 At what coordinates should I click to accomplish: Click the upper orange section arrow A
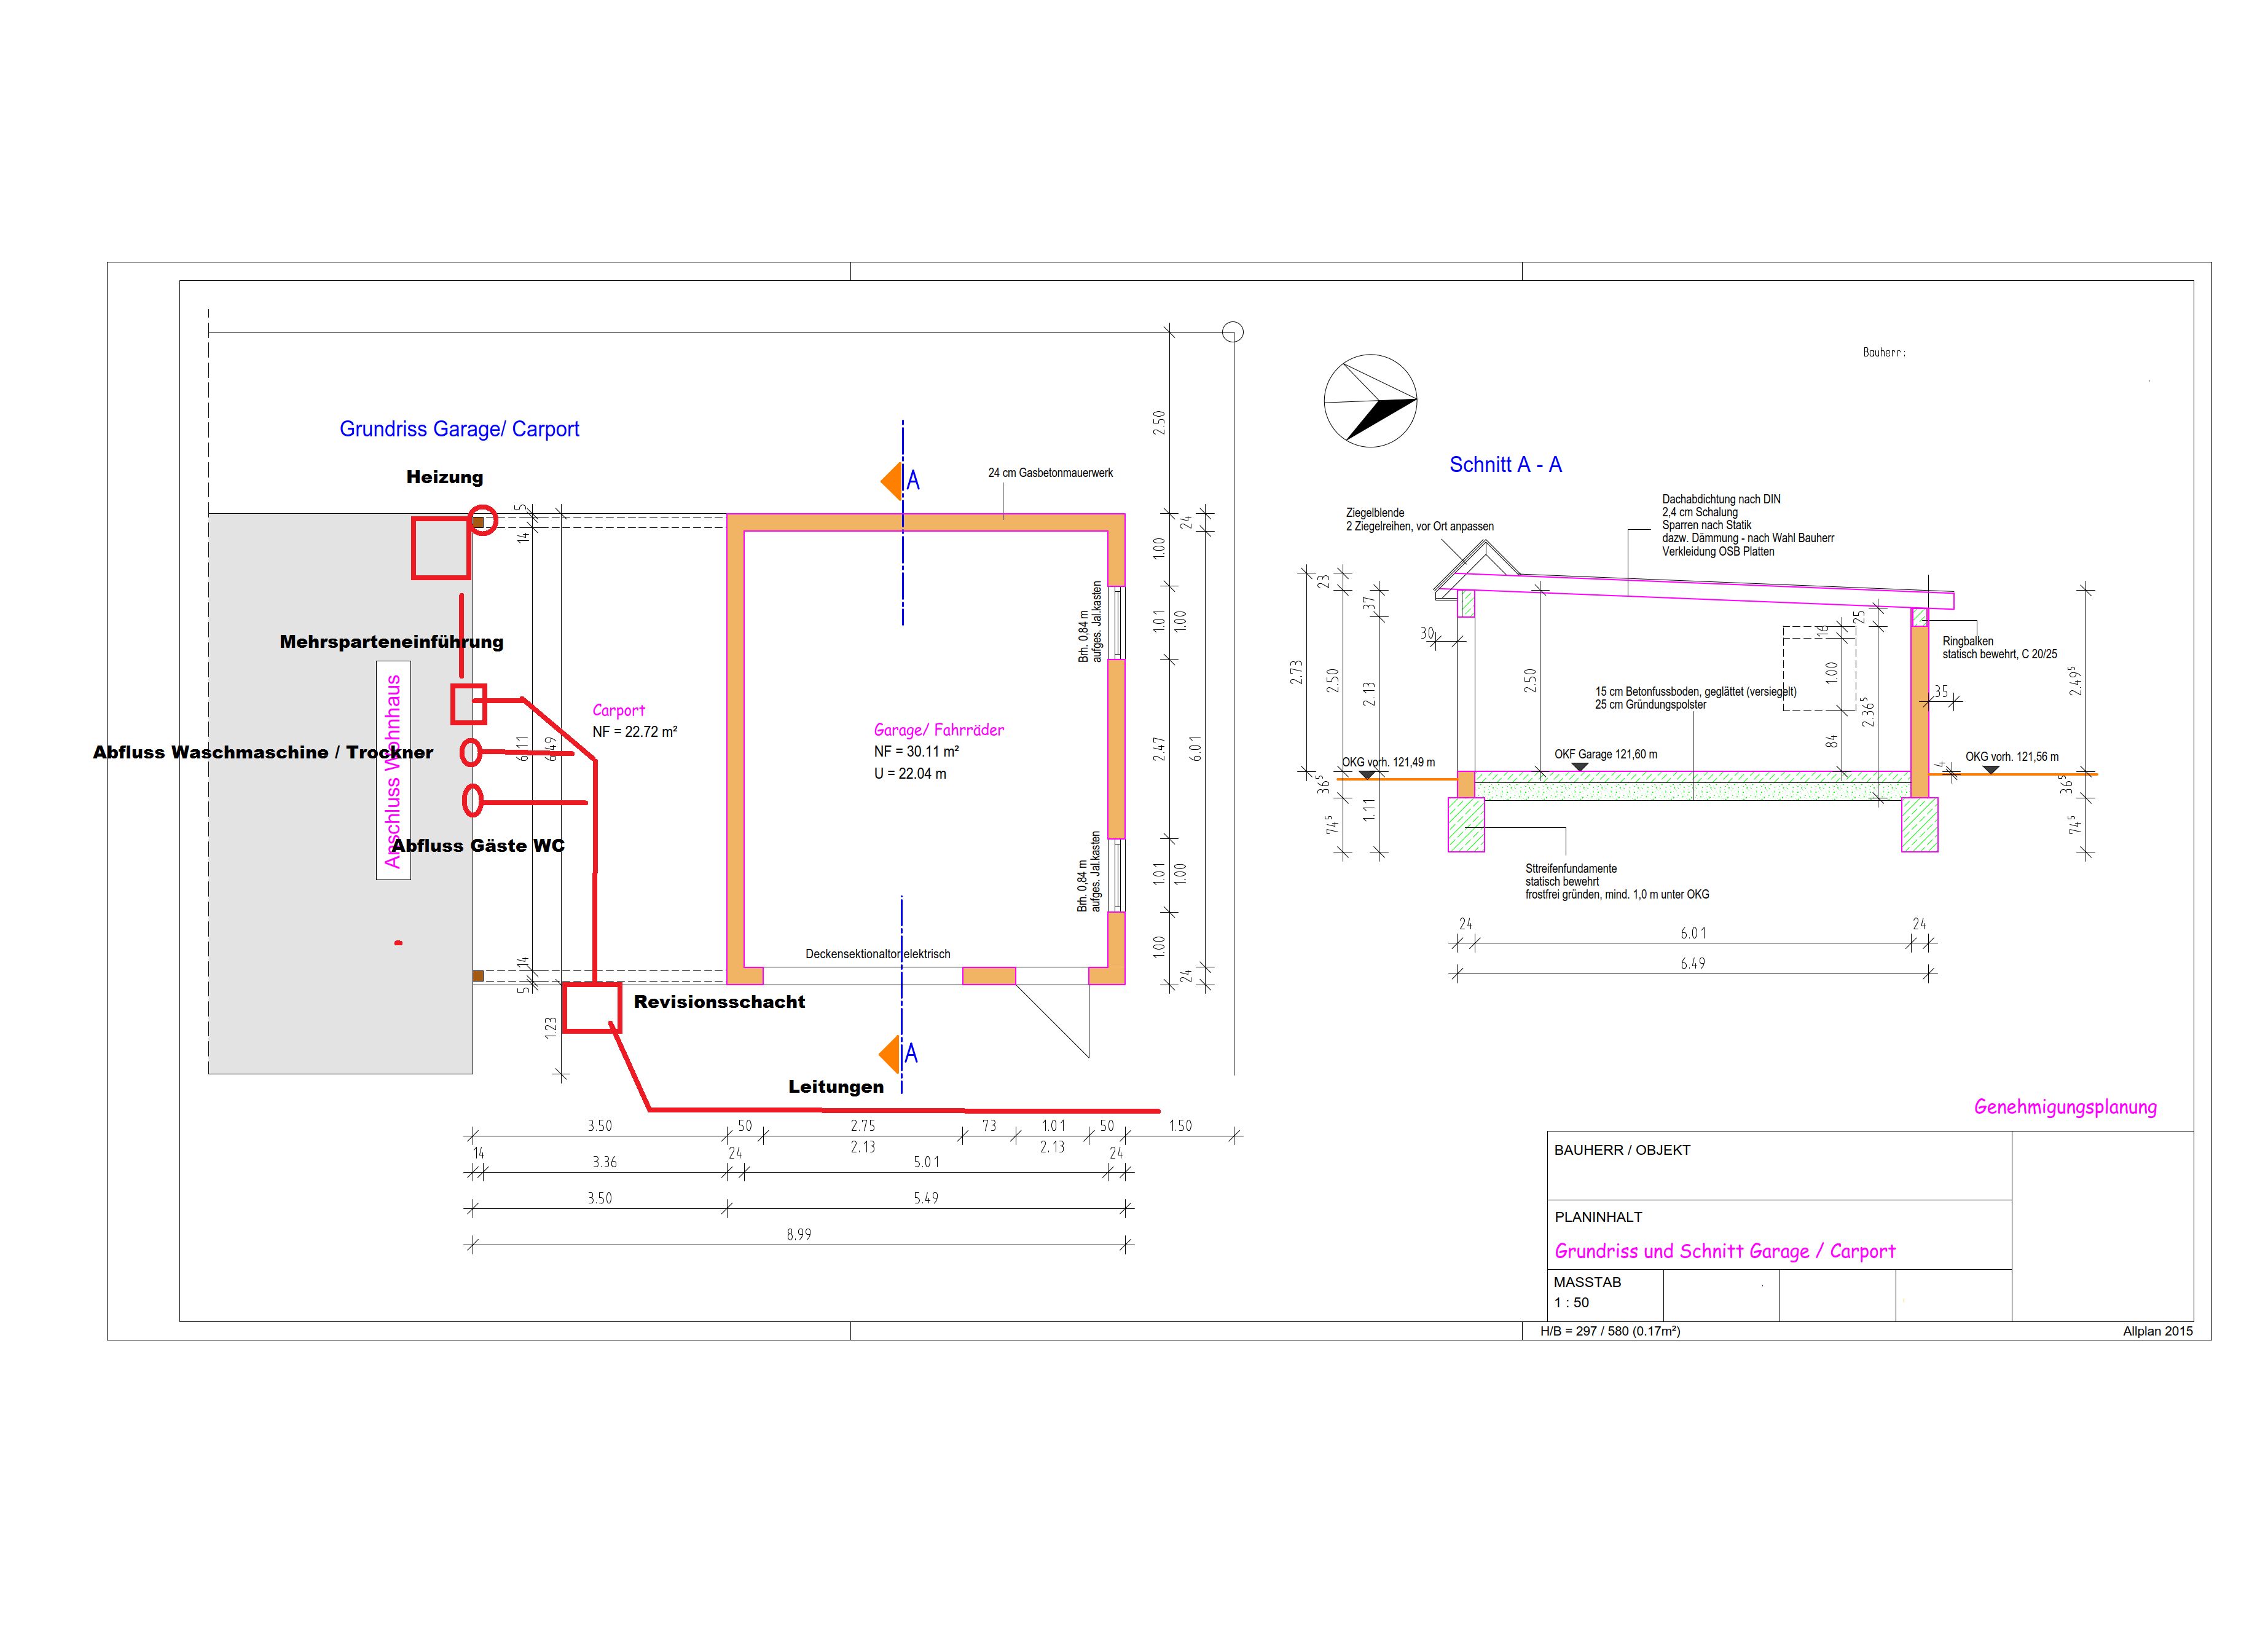892,481
